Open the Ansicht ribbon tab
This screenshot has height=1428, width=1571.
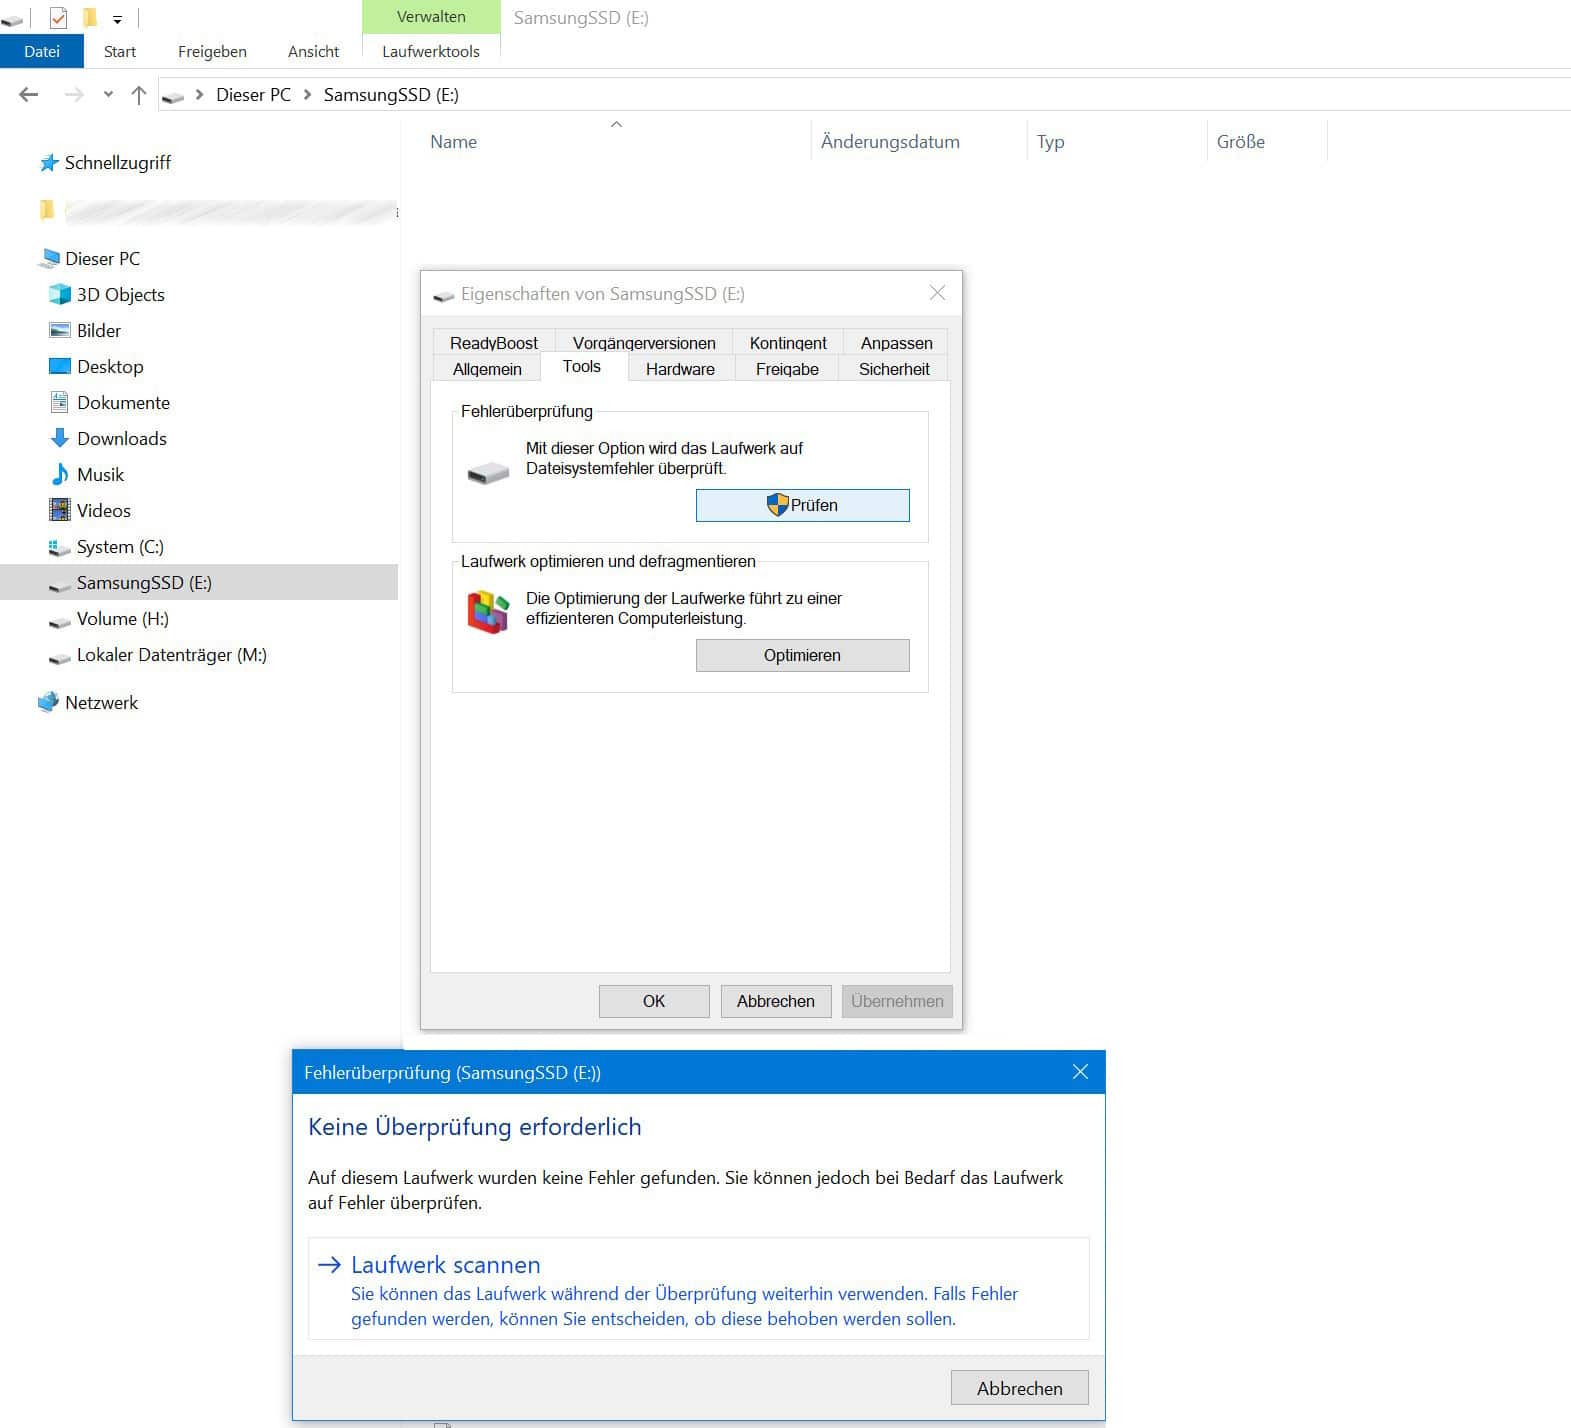[x=313, y=51]
